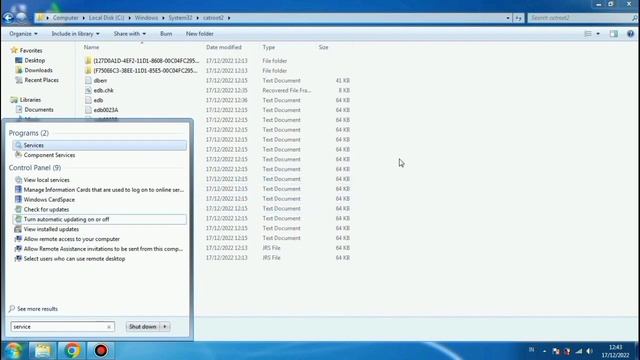The image size is (640, 360).
Task: Toggle the preview pane icon
Action: (x=614, y=34)
